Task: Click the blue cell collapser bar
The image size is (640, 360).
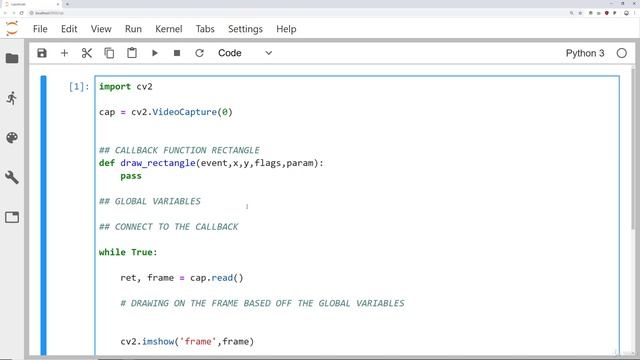Action: tap(43, 215)
